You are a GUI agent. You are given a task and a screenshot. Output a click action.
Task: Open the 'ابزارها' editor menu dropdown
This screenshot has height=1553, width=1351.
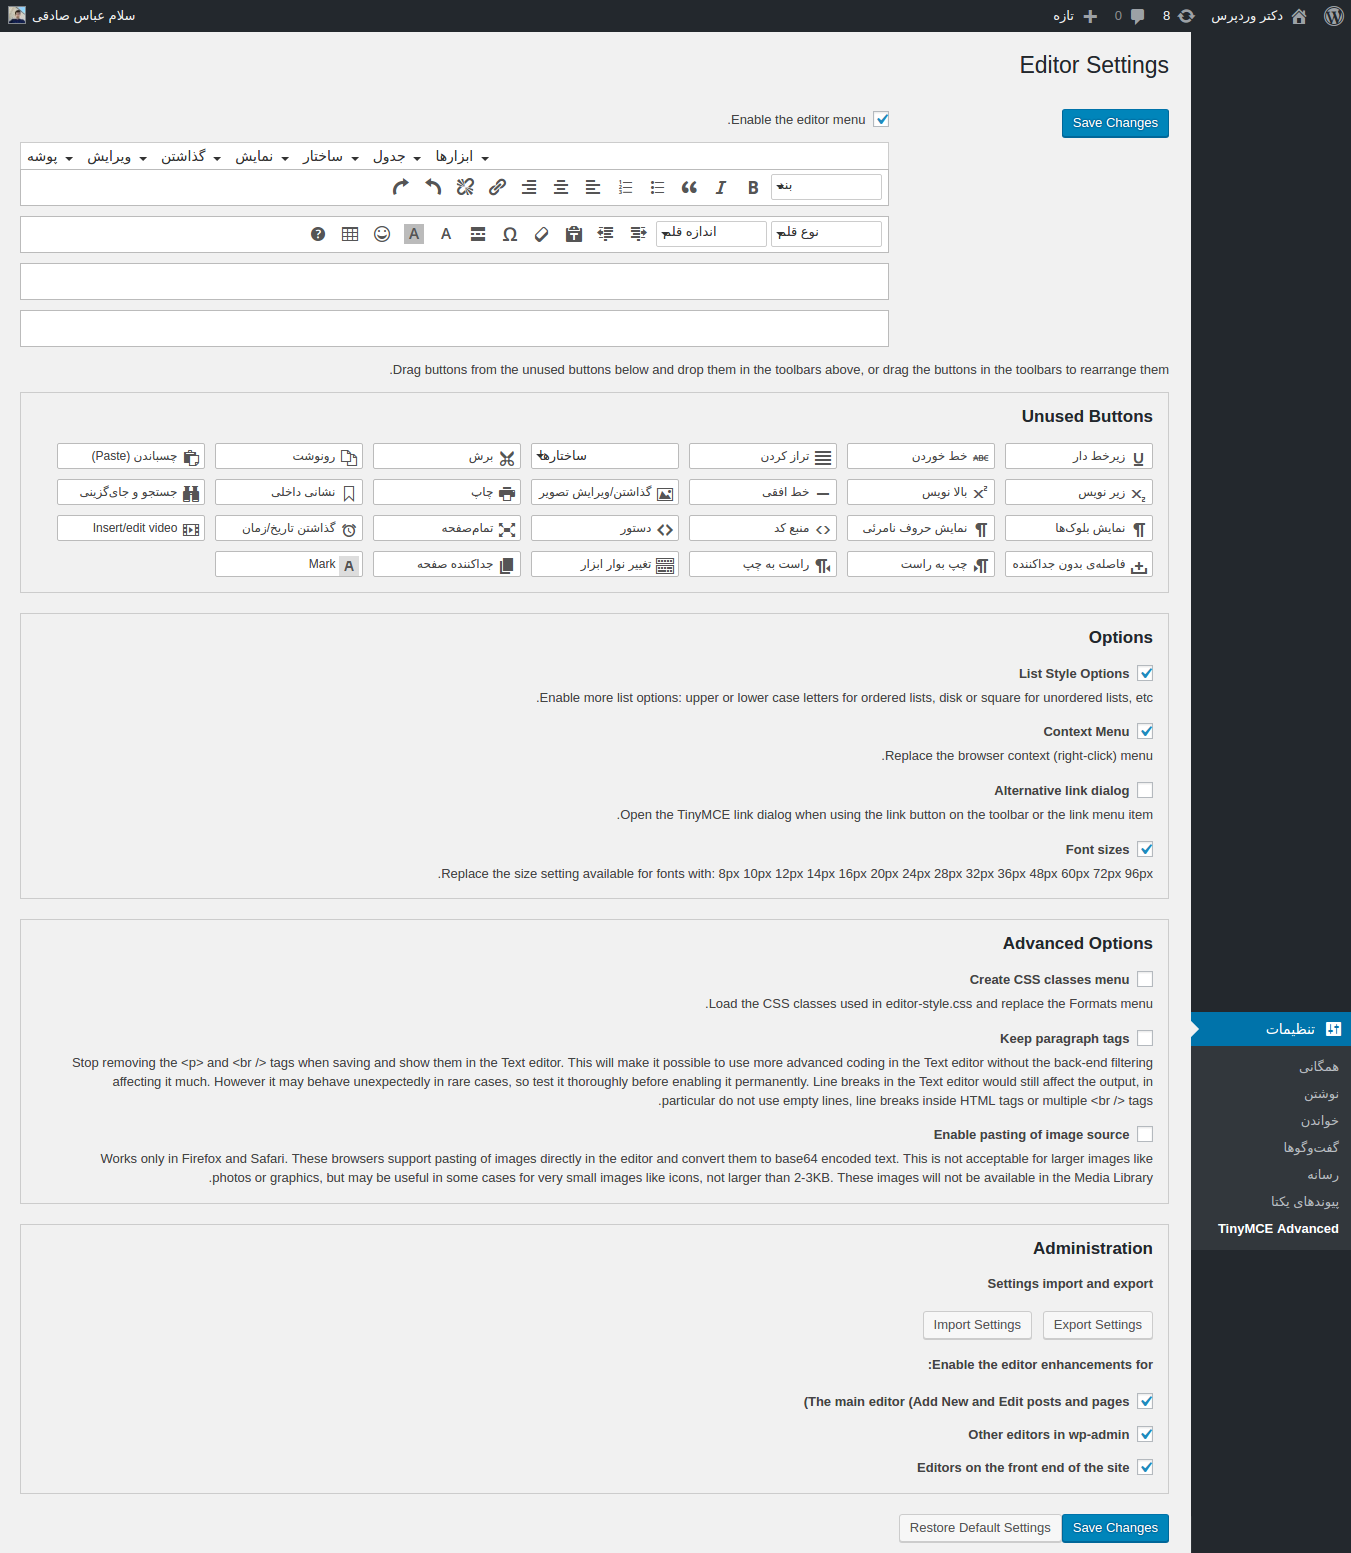coord(462,157)
